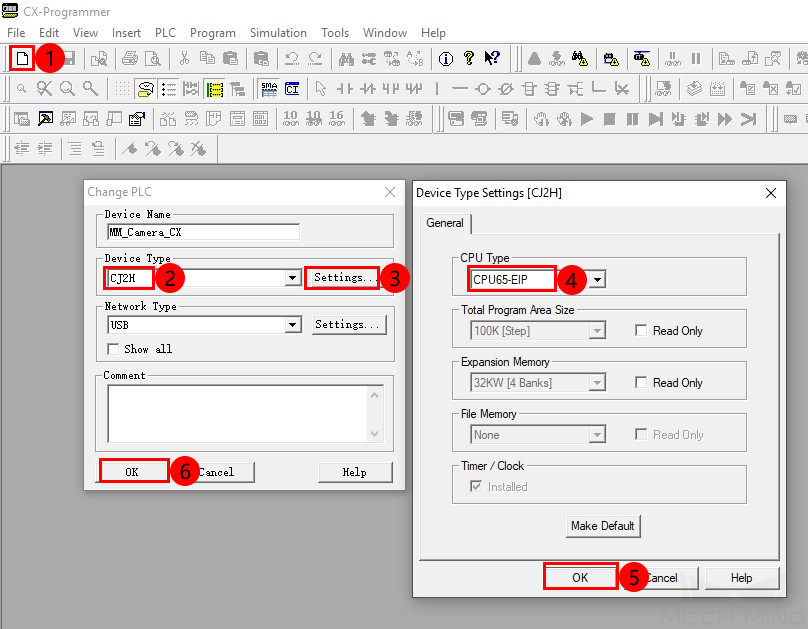Tick Read Only for File Memory
Image resolution: width=808 pixels, height=629 pixels.
pos(641,435)
